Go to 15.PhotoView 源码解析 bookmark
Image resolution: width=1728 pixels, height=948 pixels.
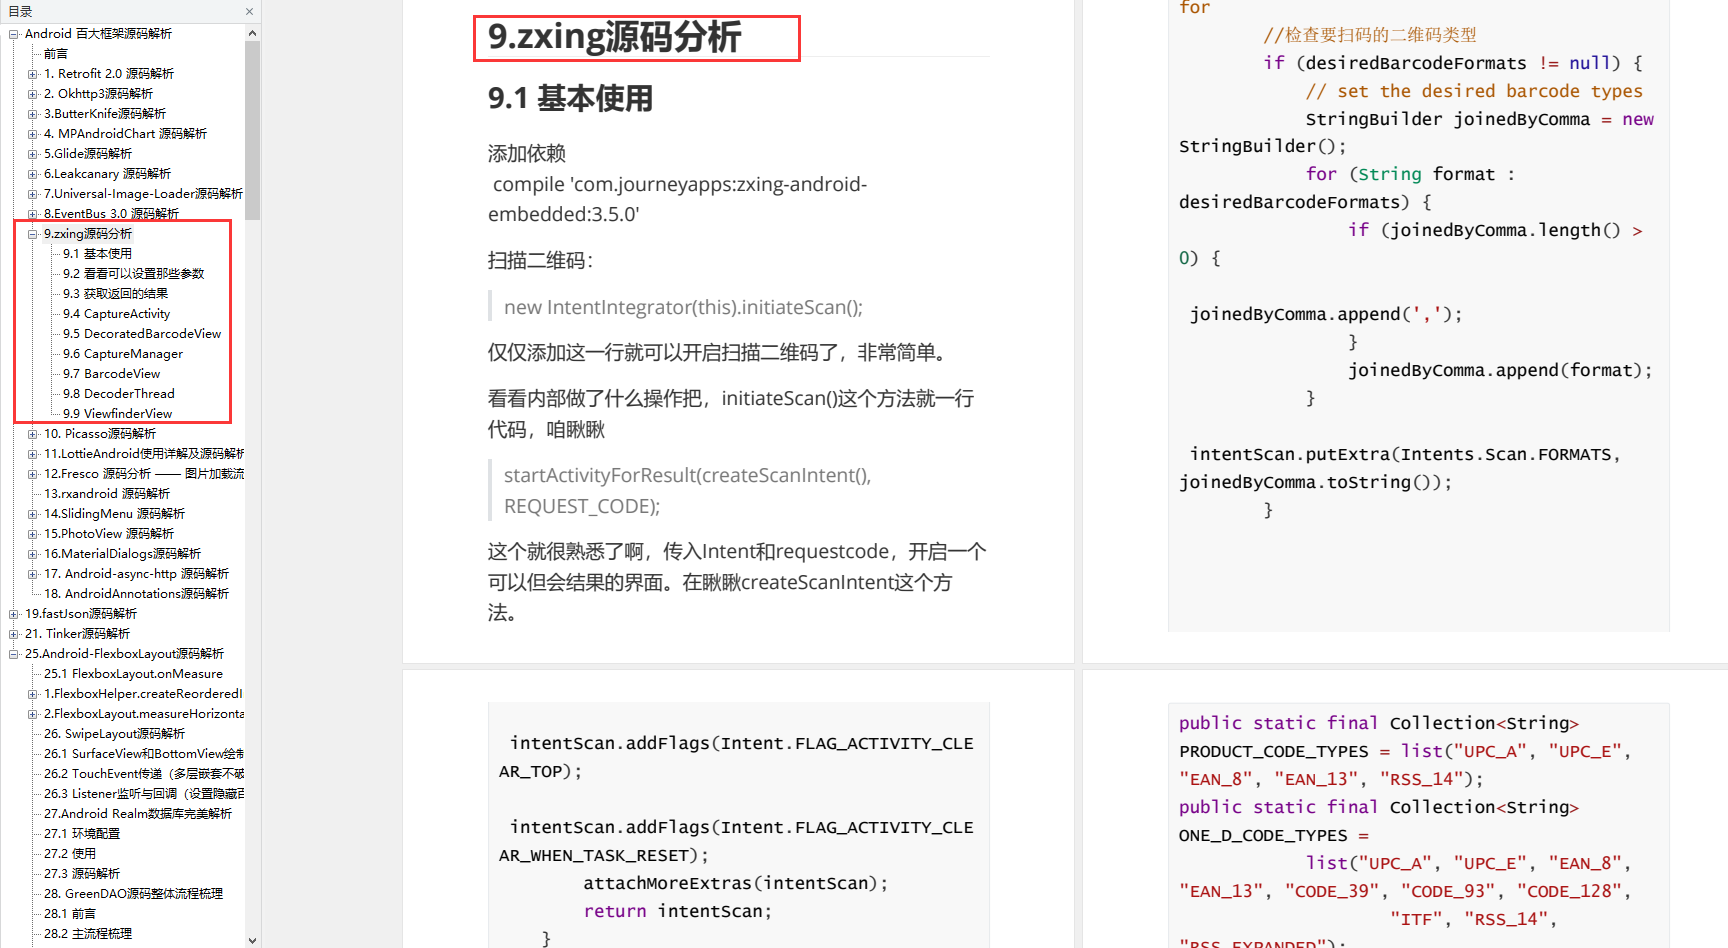pos(109,534)
